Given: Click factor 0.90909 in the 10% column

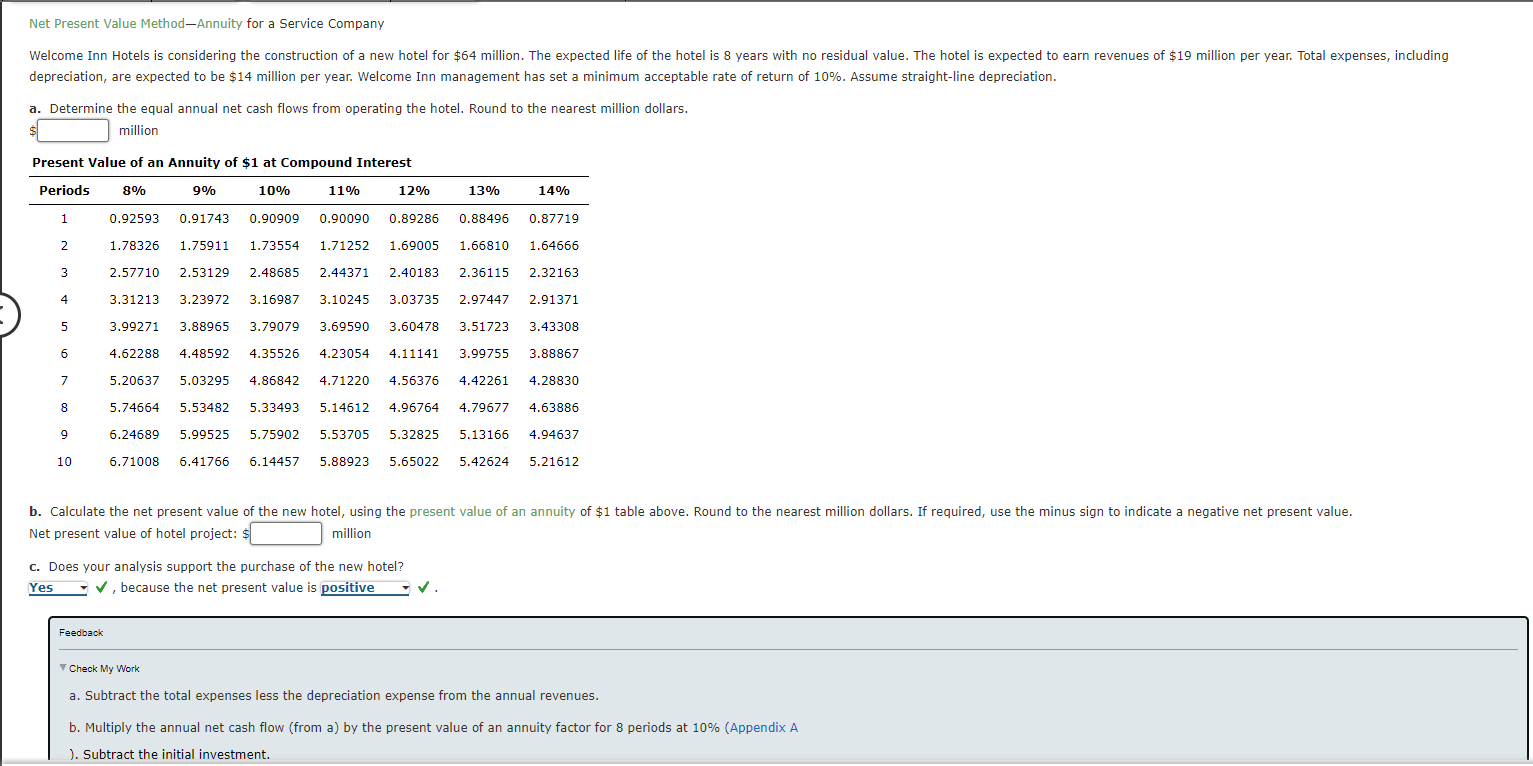Looking at the screenshot, I should [274, 218].
